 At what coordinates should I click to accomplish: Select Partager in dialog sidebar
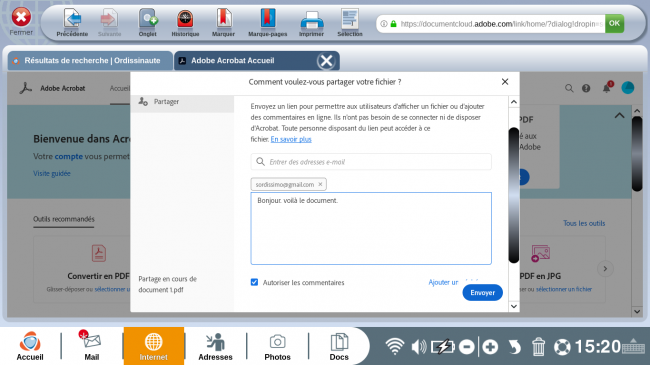point(182,102)
